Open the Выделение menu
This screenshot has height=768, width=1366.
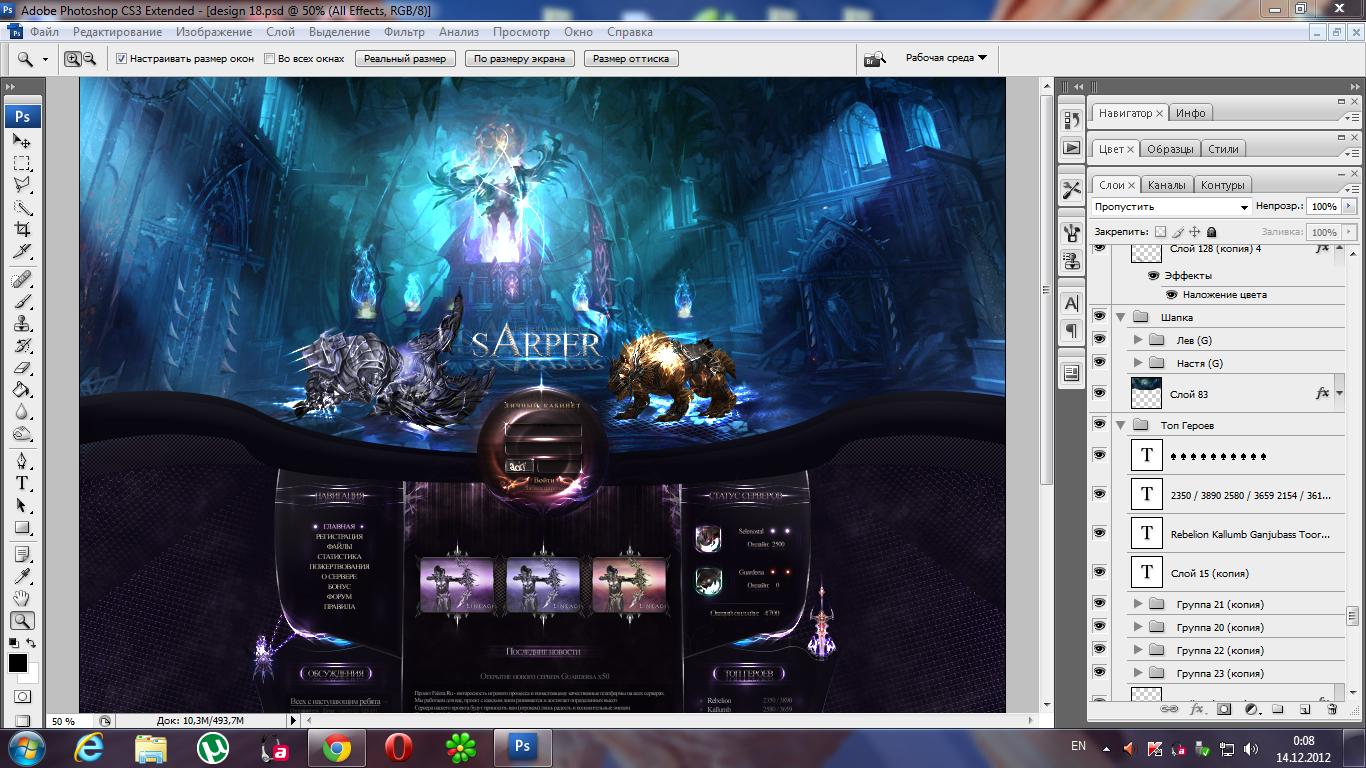pyautogui.click(x=339, y=32)
